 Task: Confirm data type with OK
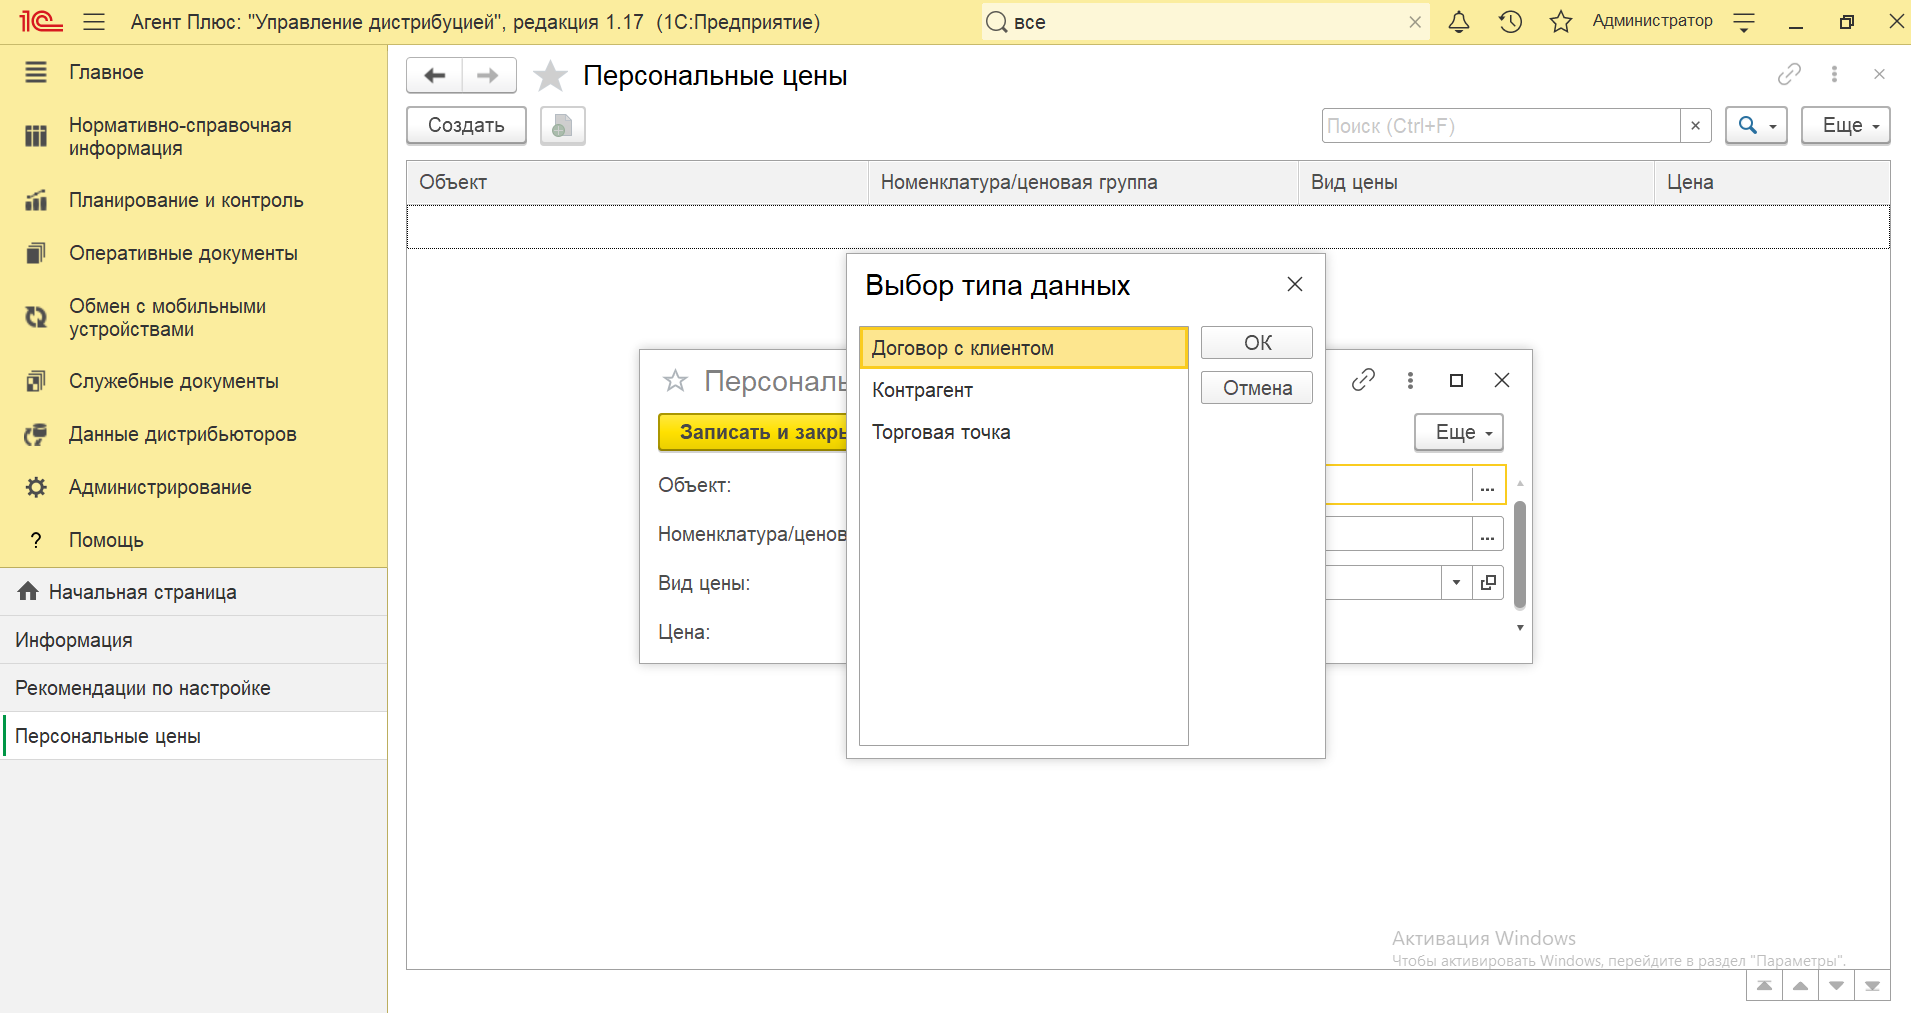[x=1257, y=343]
